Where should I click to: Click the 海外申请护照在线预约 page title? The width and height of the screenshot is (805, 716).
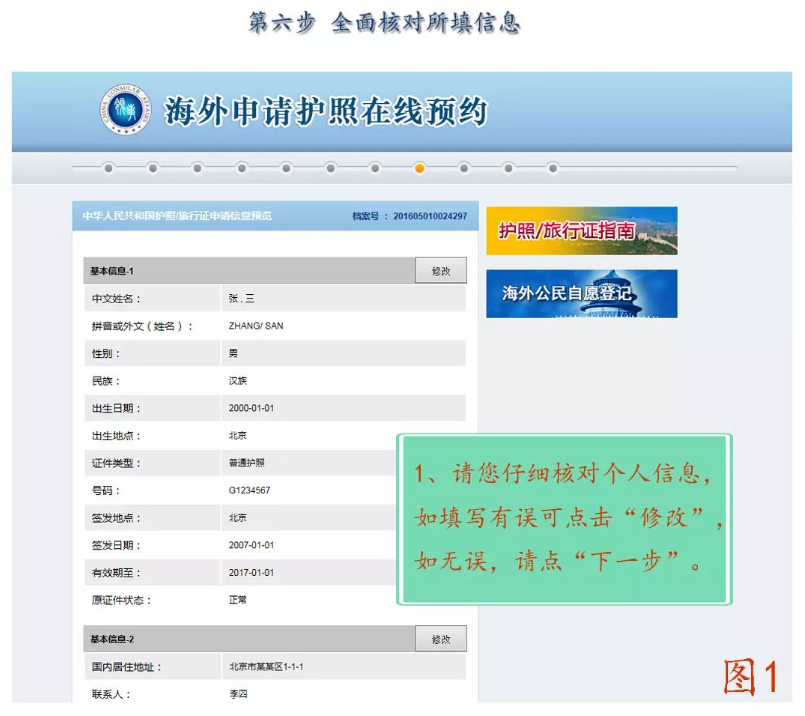click(x=326, y=111)
